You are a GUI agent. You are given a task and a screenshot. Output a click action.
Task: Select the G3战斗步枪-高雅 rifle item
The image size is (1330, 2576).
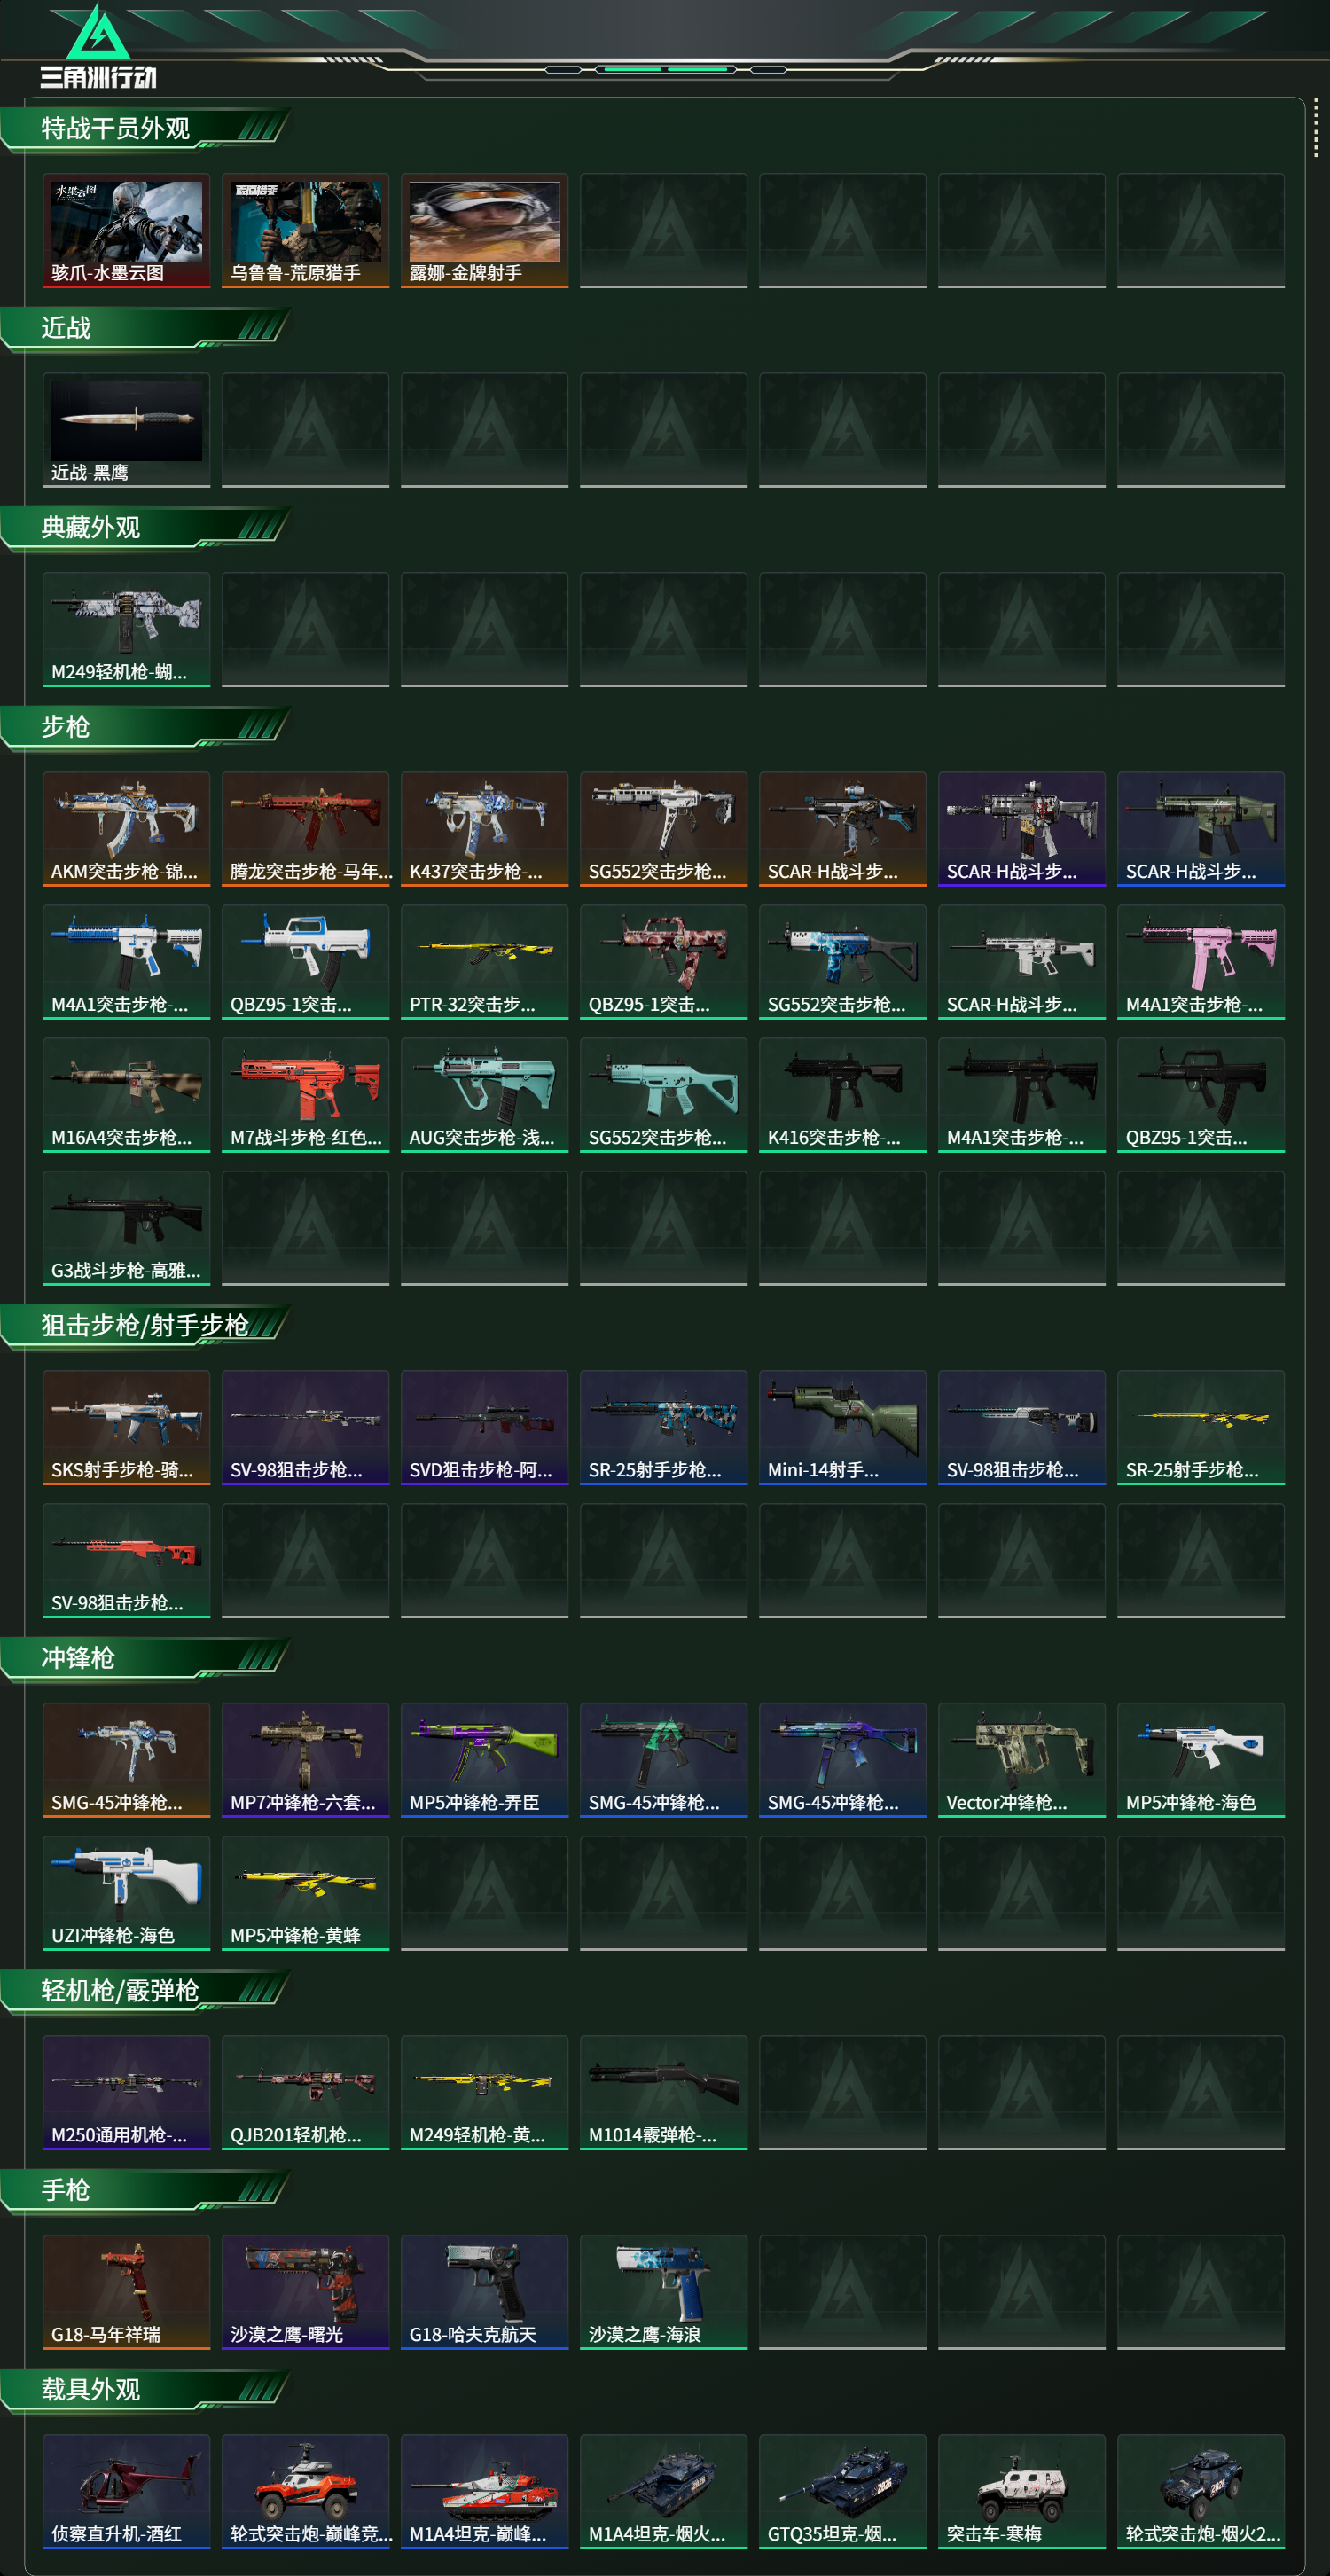(126, 1228)
